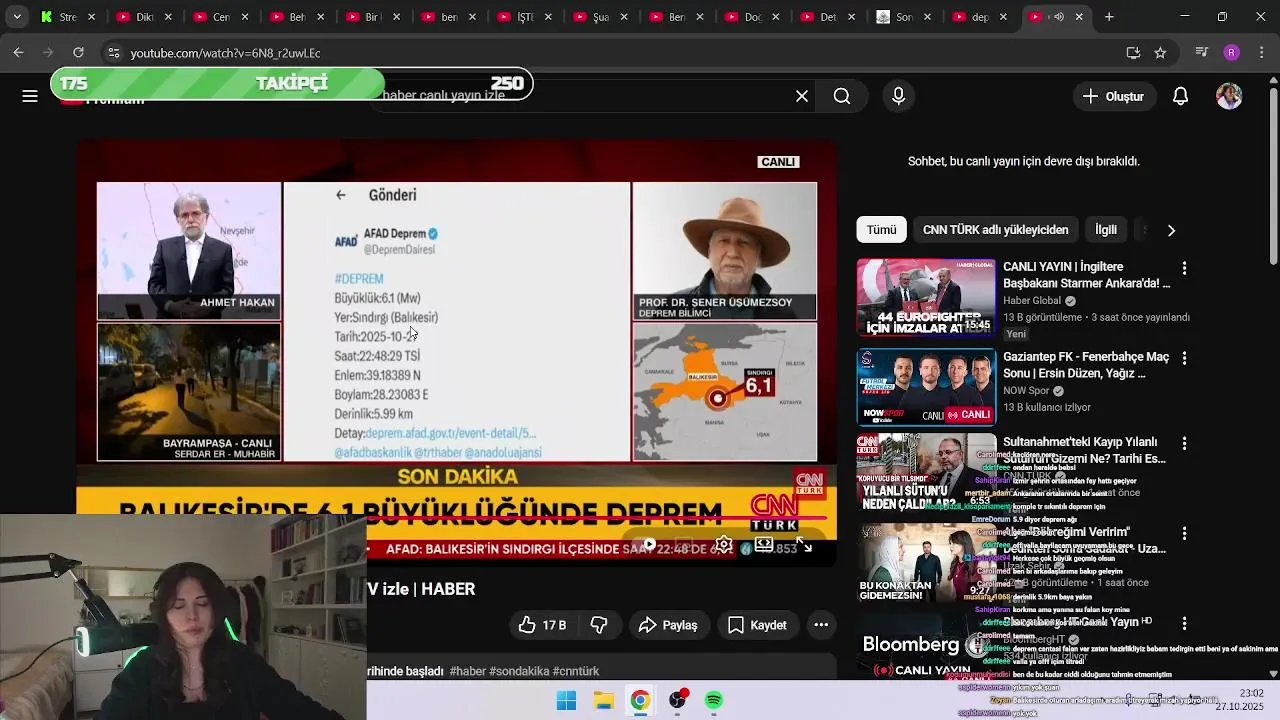
Task: Open Haber Global channel link
Action: tap(1032, 301)
